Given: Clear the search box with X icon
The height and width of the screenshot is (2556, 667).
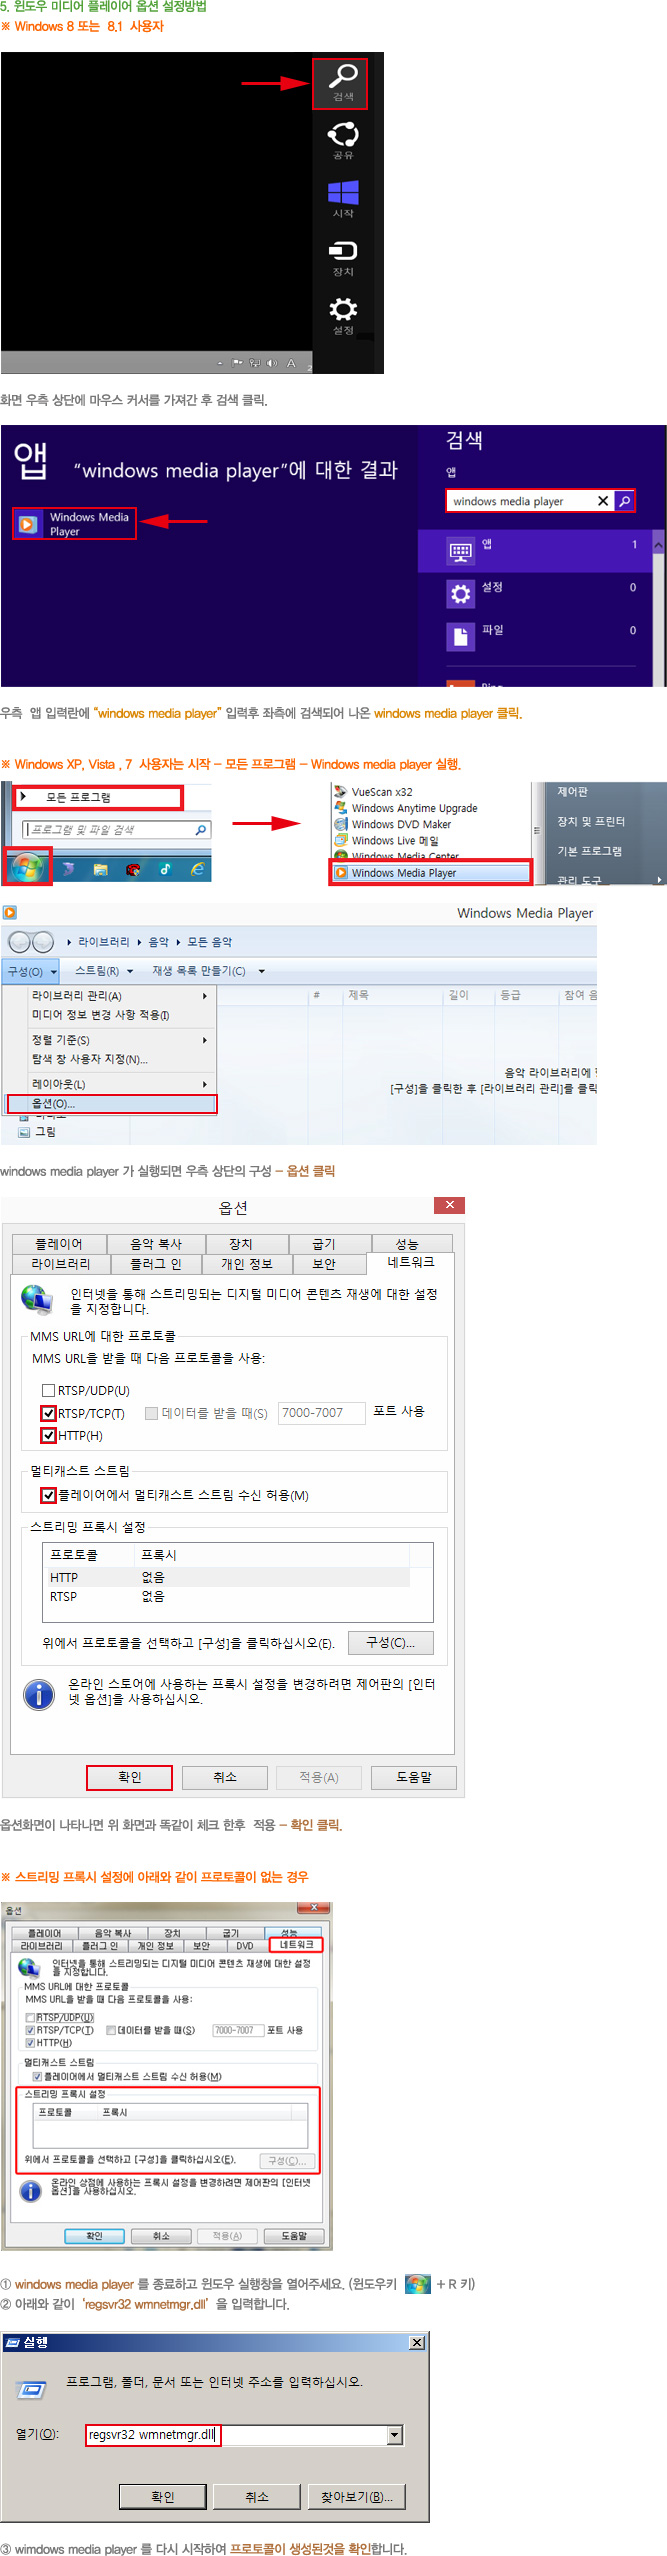Looking at the screenshot, I should [x=603, y=500].
